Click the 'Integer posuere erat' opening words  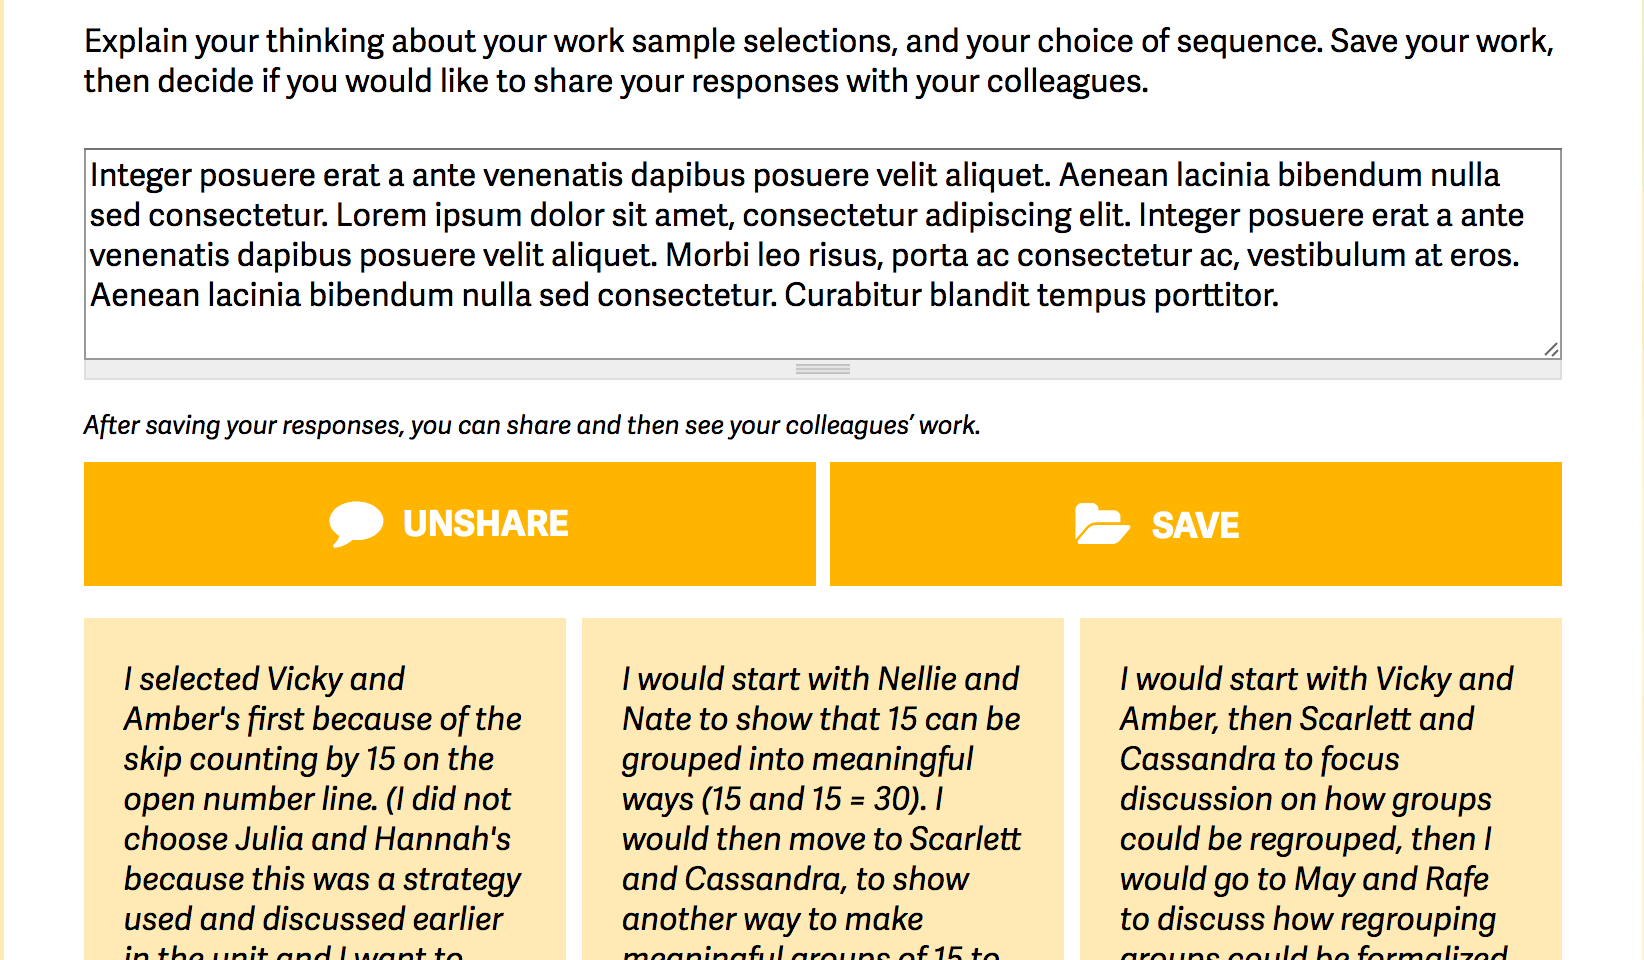(x=235, y=175)
